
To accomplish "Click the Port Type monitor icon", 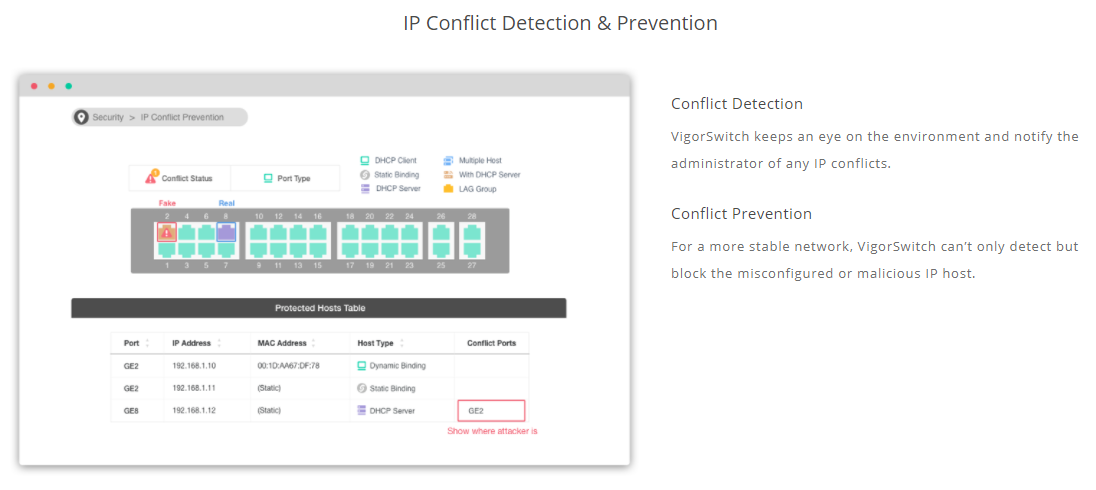I will pyautogui.click(x=268, y=178).
